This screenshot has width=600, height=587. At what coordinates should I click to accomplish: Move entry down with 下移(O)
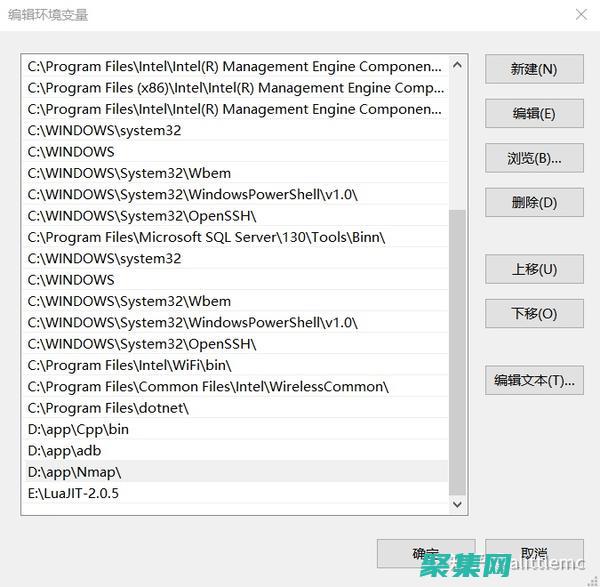coord(534,313)
